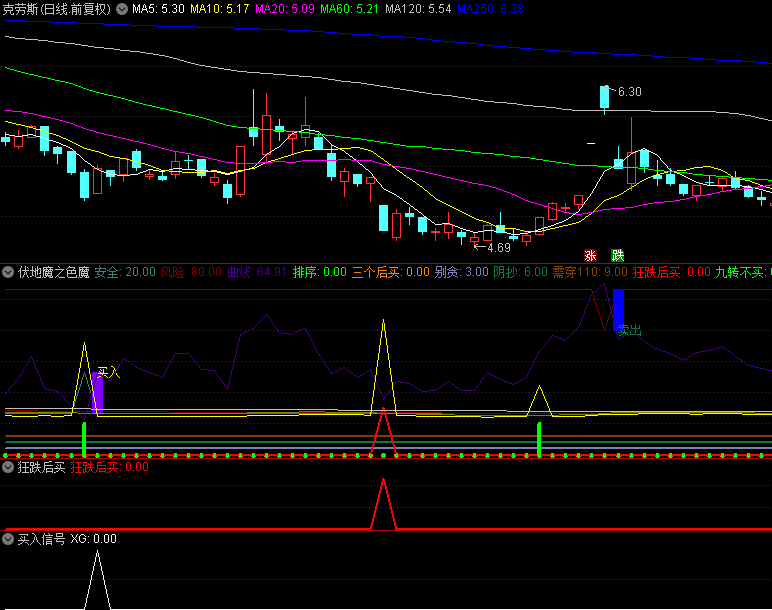Expand the main chart indicator dropdown arrow

point(122,9)
